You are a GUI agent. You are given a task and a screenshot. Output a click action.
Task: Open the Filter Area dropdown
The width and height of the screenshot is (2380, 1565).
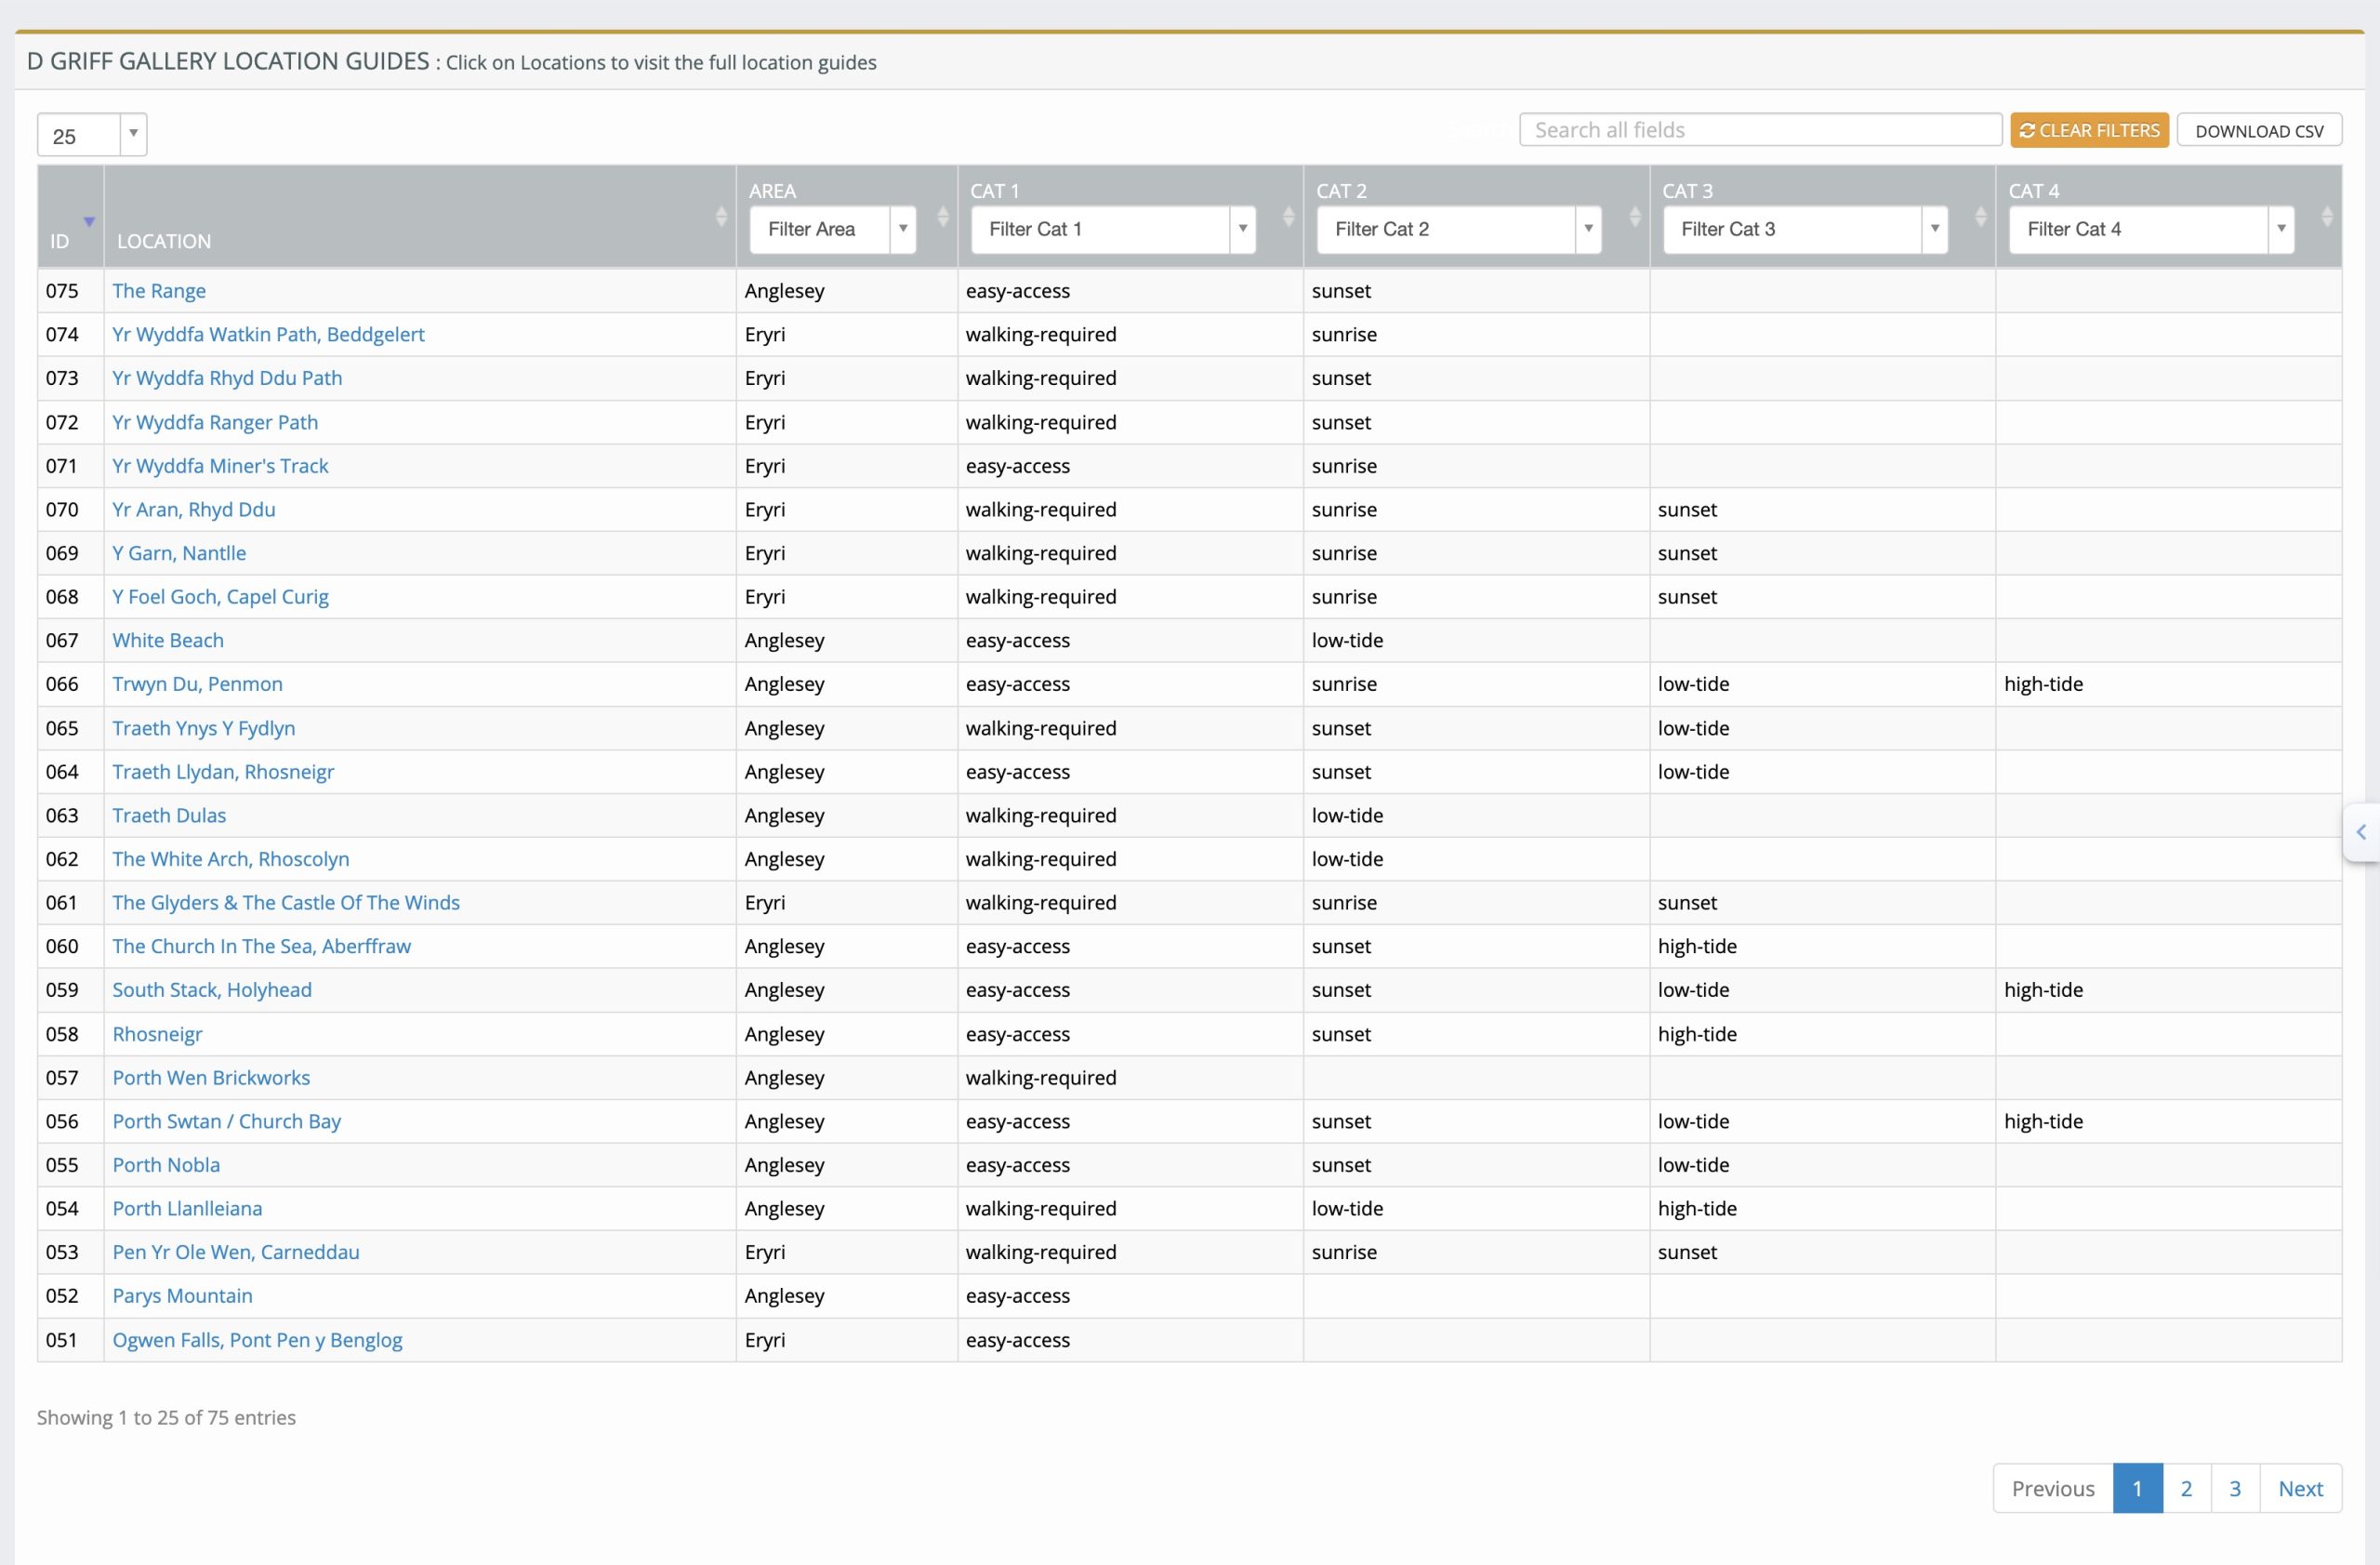[832, 230]
